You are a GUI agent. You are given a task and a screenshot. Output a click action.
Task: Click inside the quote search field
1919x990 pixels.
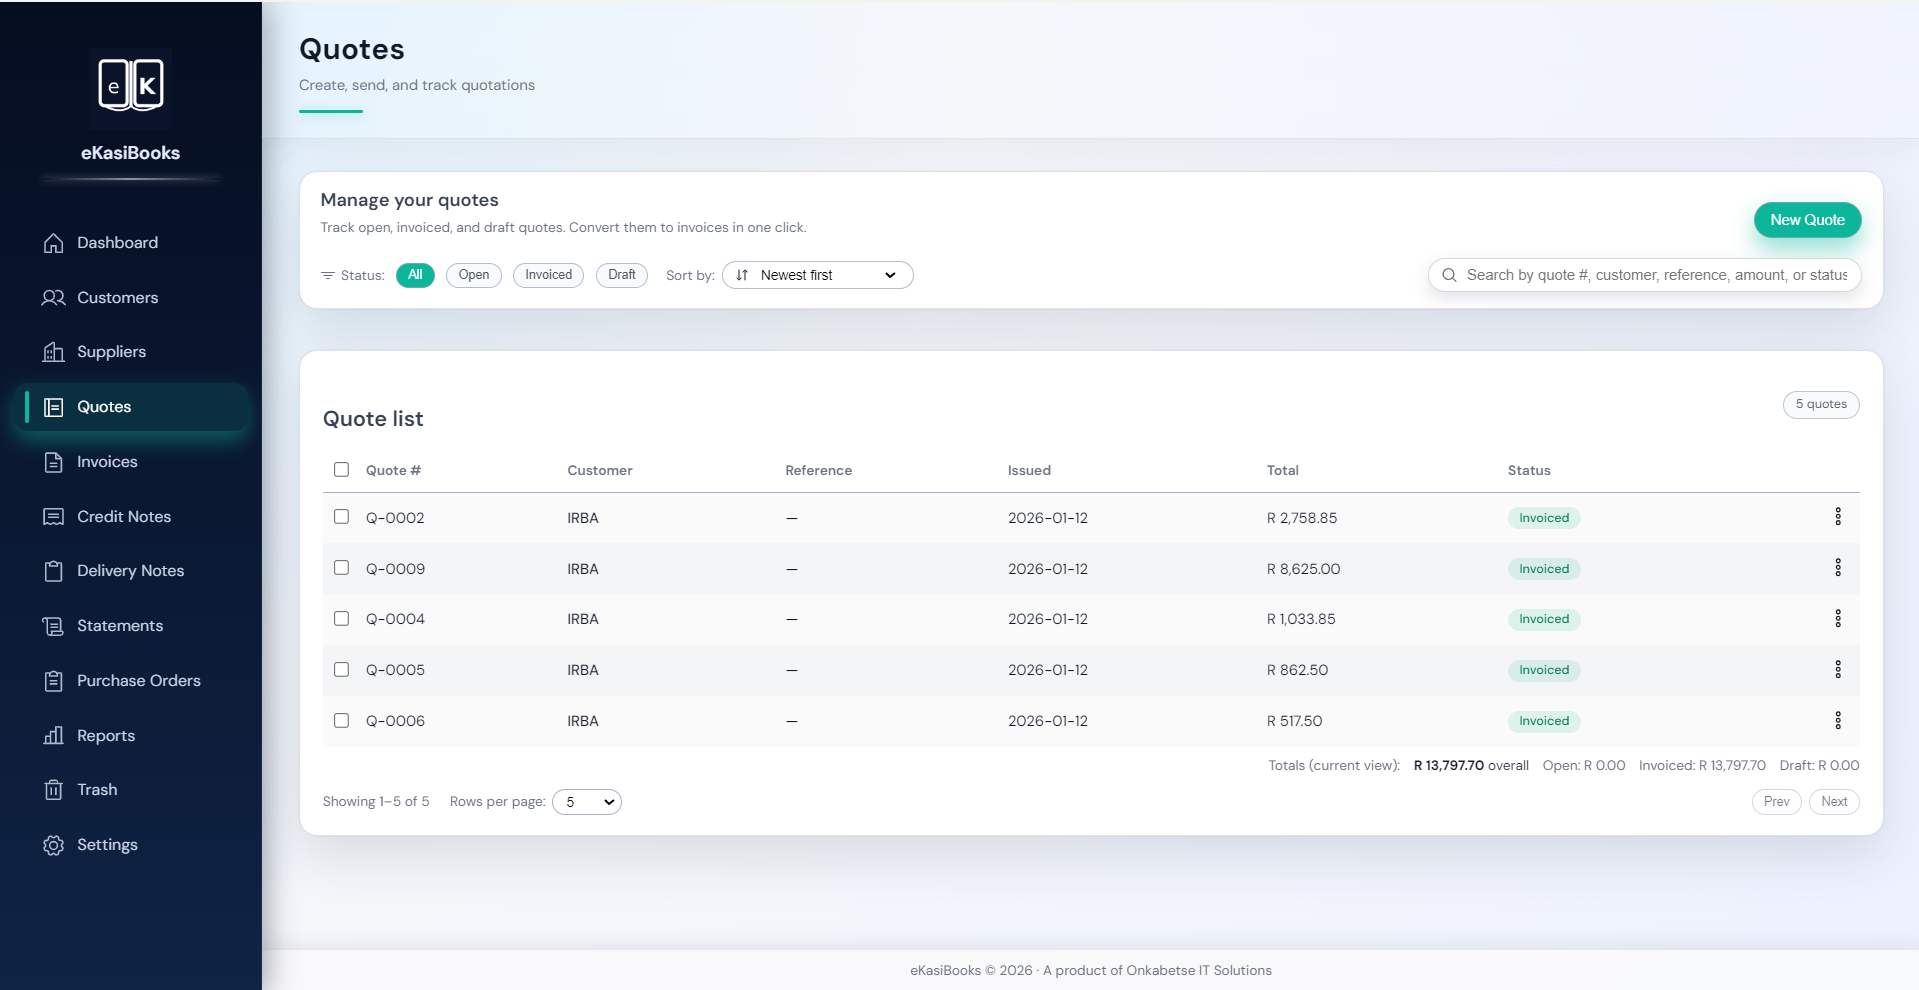[1650, 275]
